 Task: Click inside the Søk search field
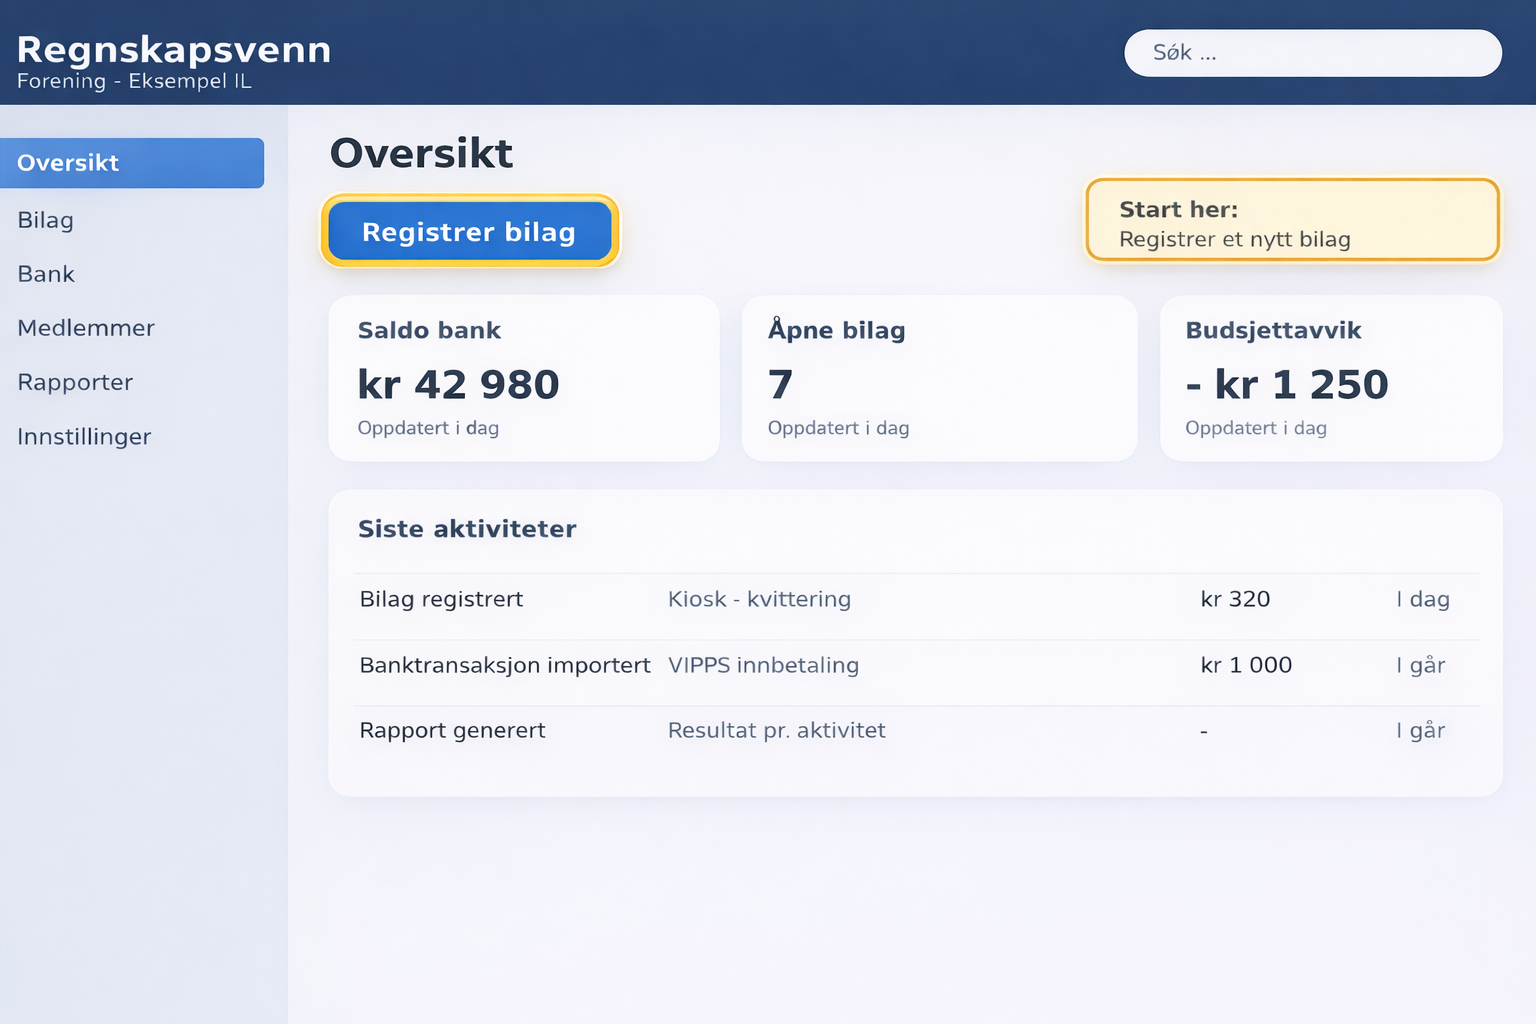pyautogui.click(x=1312, y=52)
